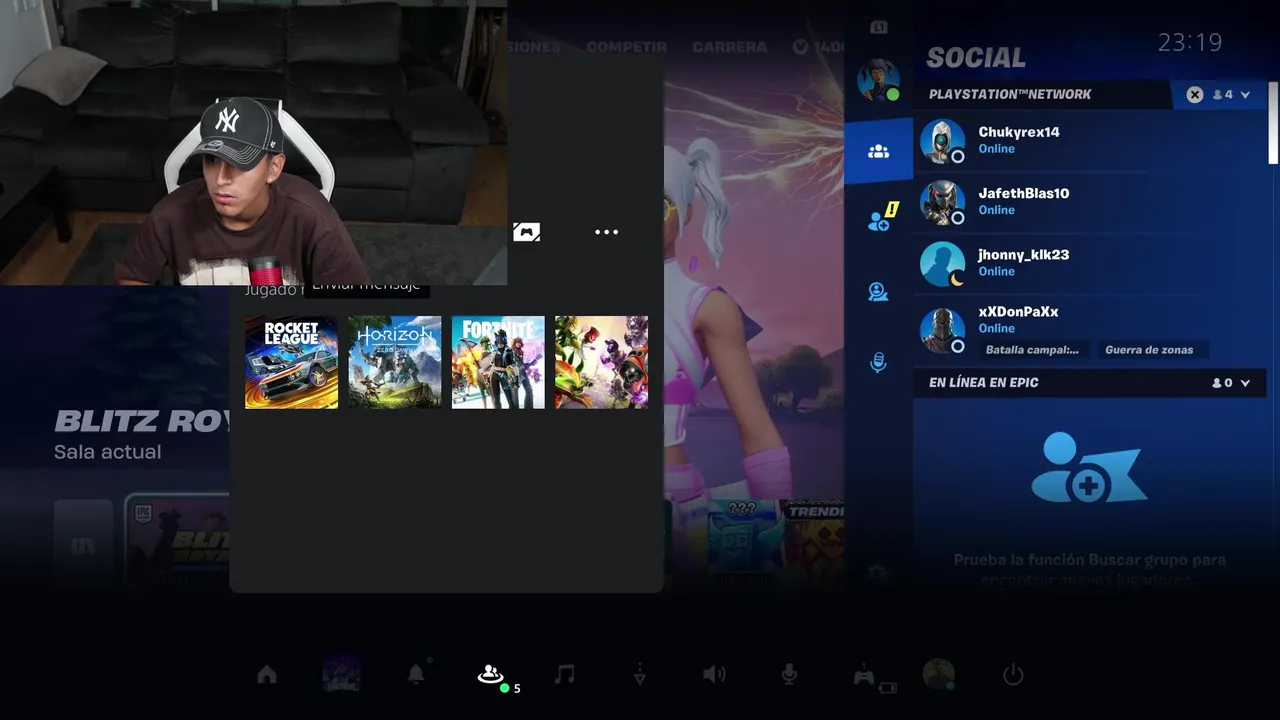Open the Add friends icon with alert badge
Screen dimensions: 1280x720
pos(880,219)
